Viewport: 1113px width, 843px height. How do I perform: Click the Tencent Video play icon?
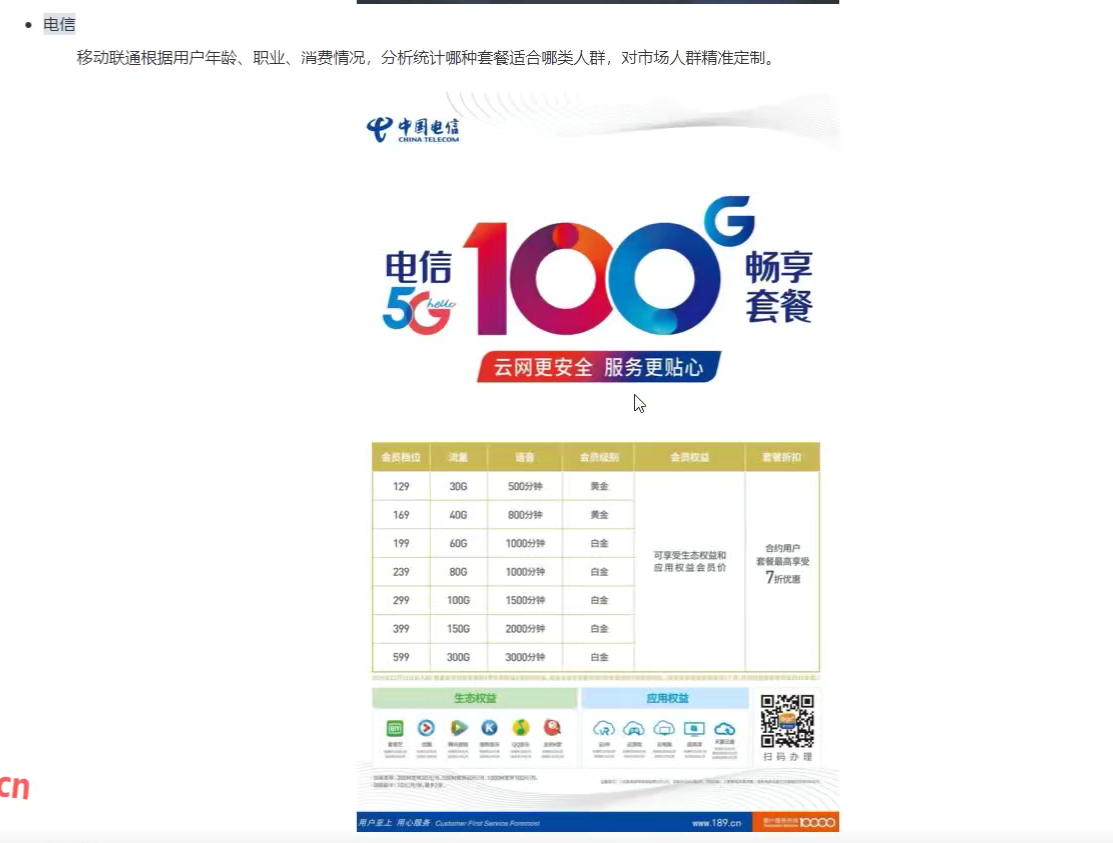tap(458, 728)
